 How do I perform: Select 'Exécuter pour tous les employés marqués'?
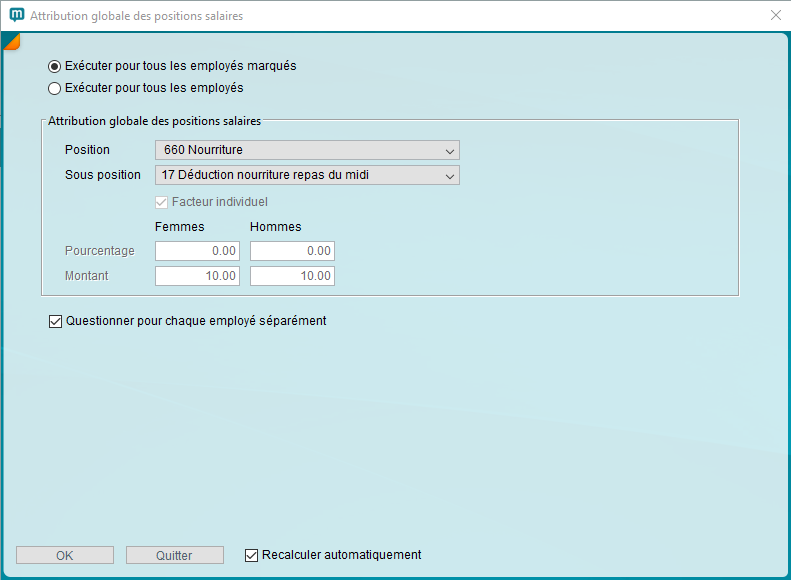click(x=55, y=66)
